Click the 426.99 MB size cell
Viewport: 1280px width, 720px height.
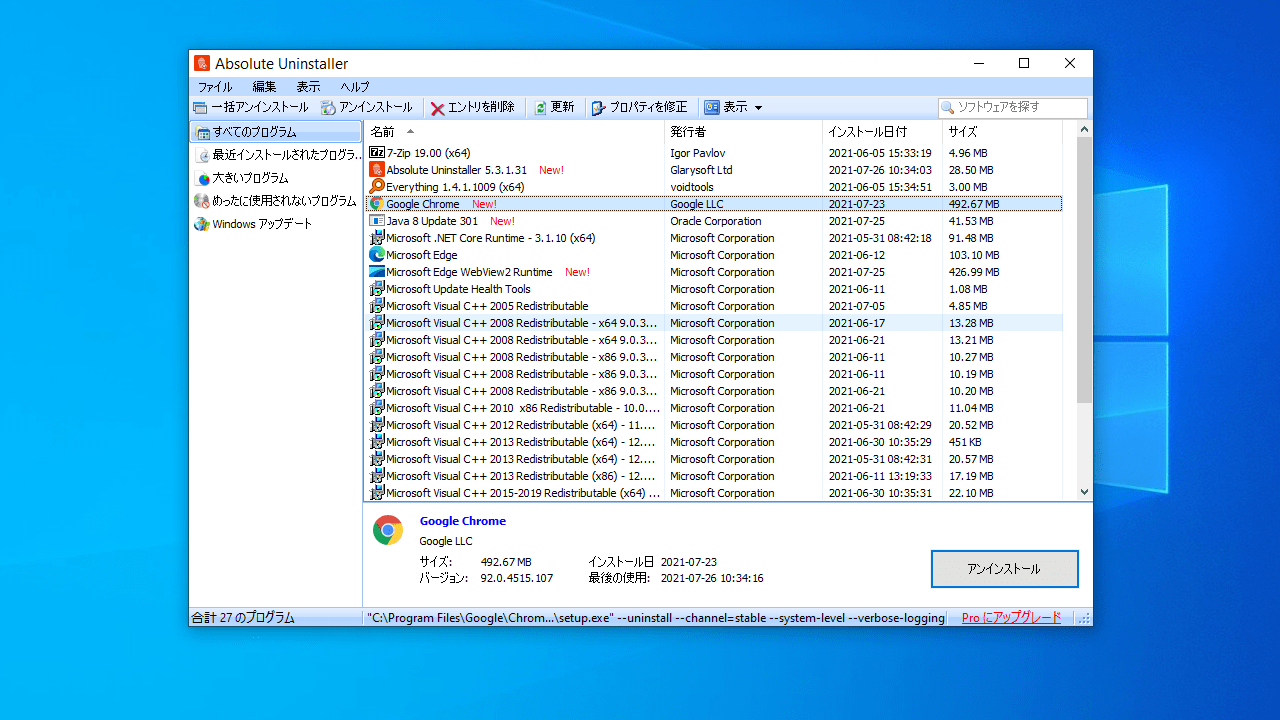[x=974, y=272]
